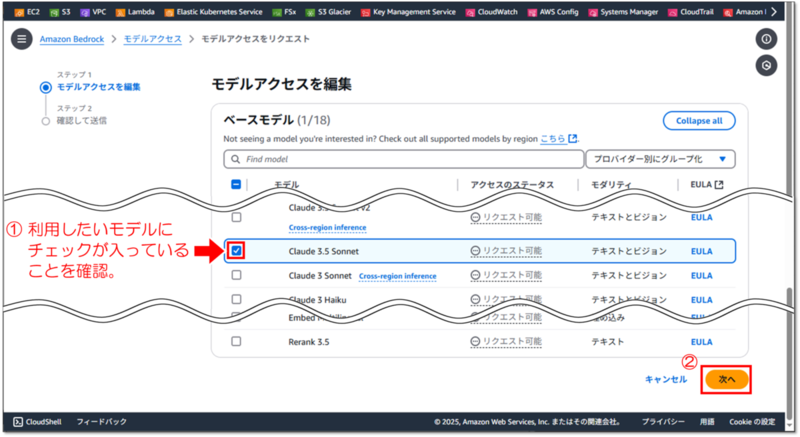
Task: Click the search magnifier in Find model
Action: [235, 159]
